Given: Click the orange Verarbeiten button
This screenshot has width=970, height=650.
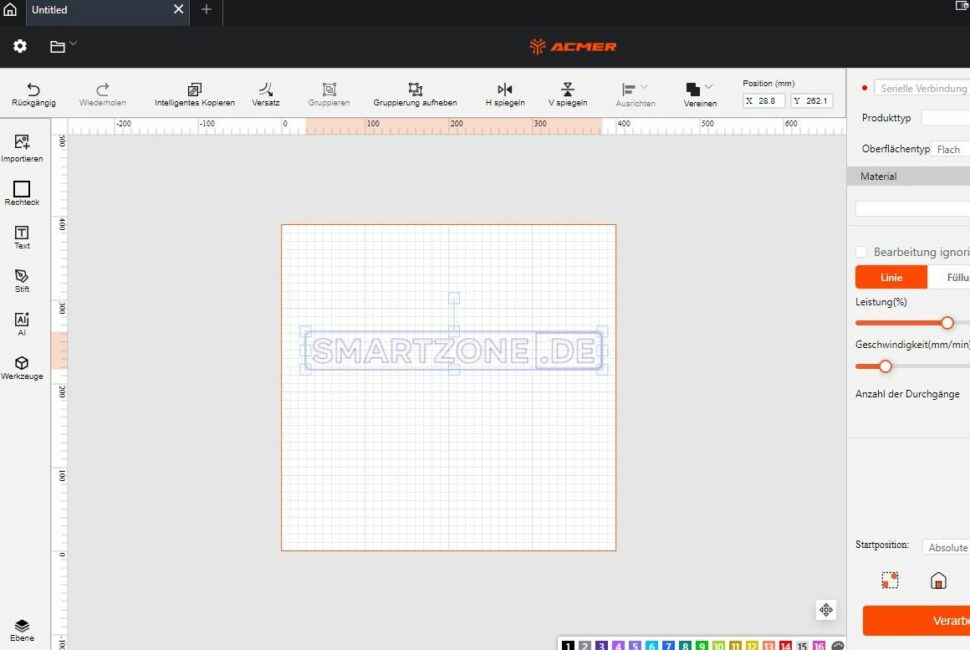Looking at the screenshot, I should pos(916,620).
